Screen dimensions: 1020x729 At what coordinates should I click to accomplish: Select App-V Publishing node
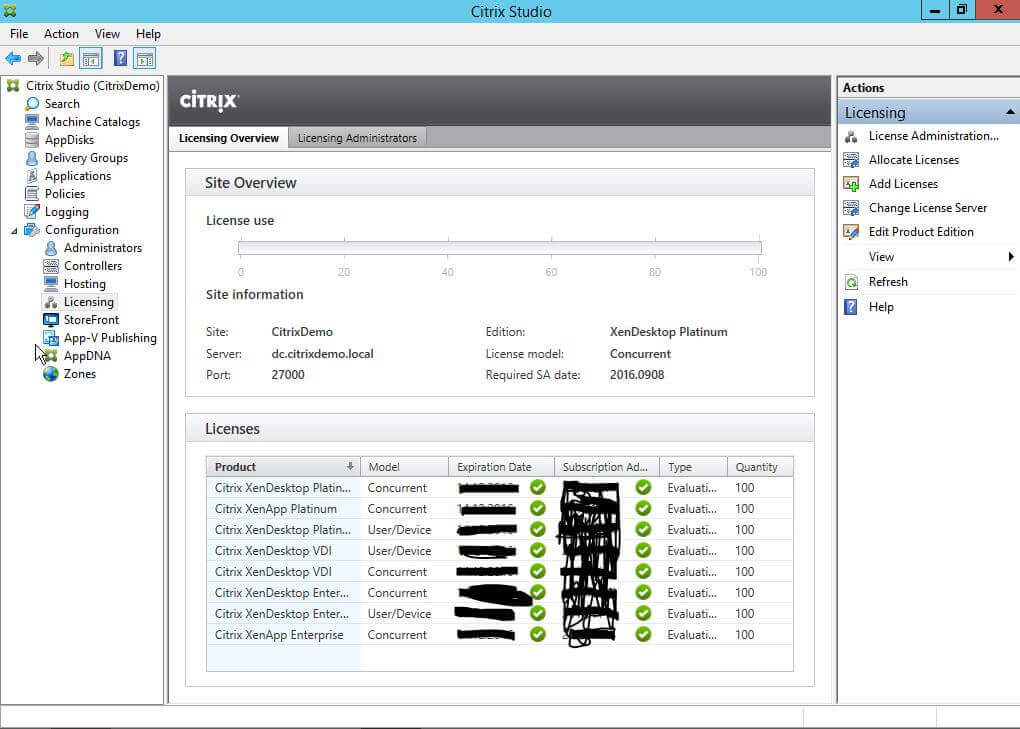pyautogui.click(x=110, y=338)
